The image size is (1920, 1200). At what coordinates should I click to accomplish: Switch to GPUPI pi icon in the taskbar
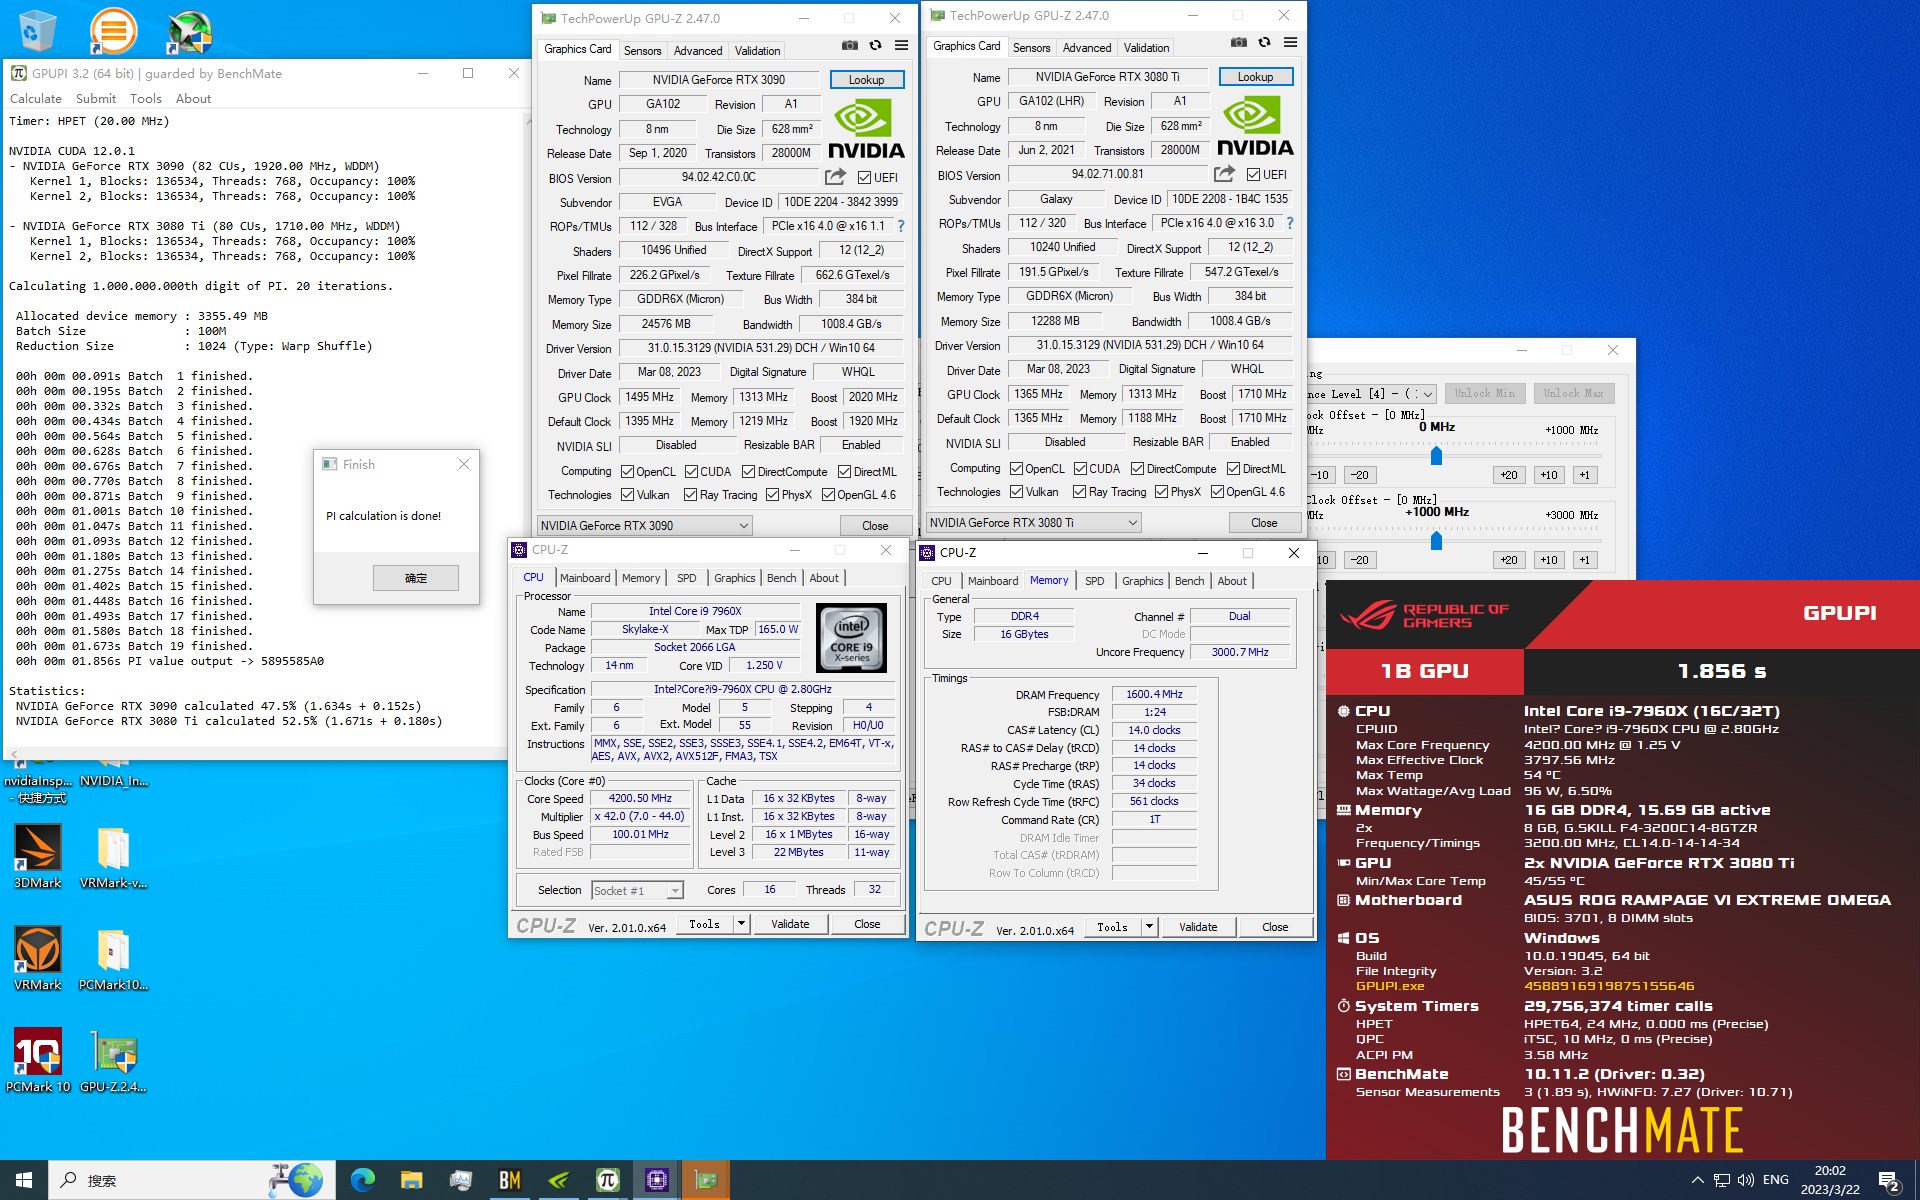tap(607, 1180)
